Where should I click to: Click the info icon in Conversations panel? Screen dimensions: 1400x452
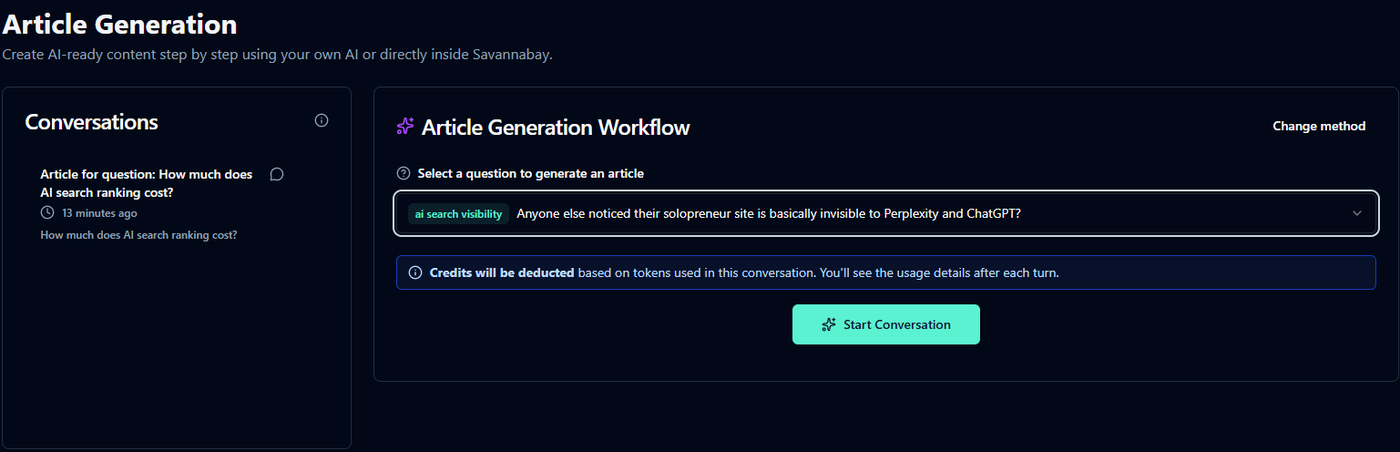(321, 121)
